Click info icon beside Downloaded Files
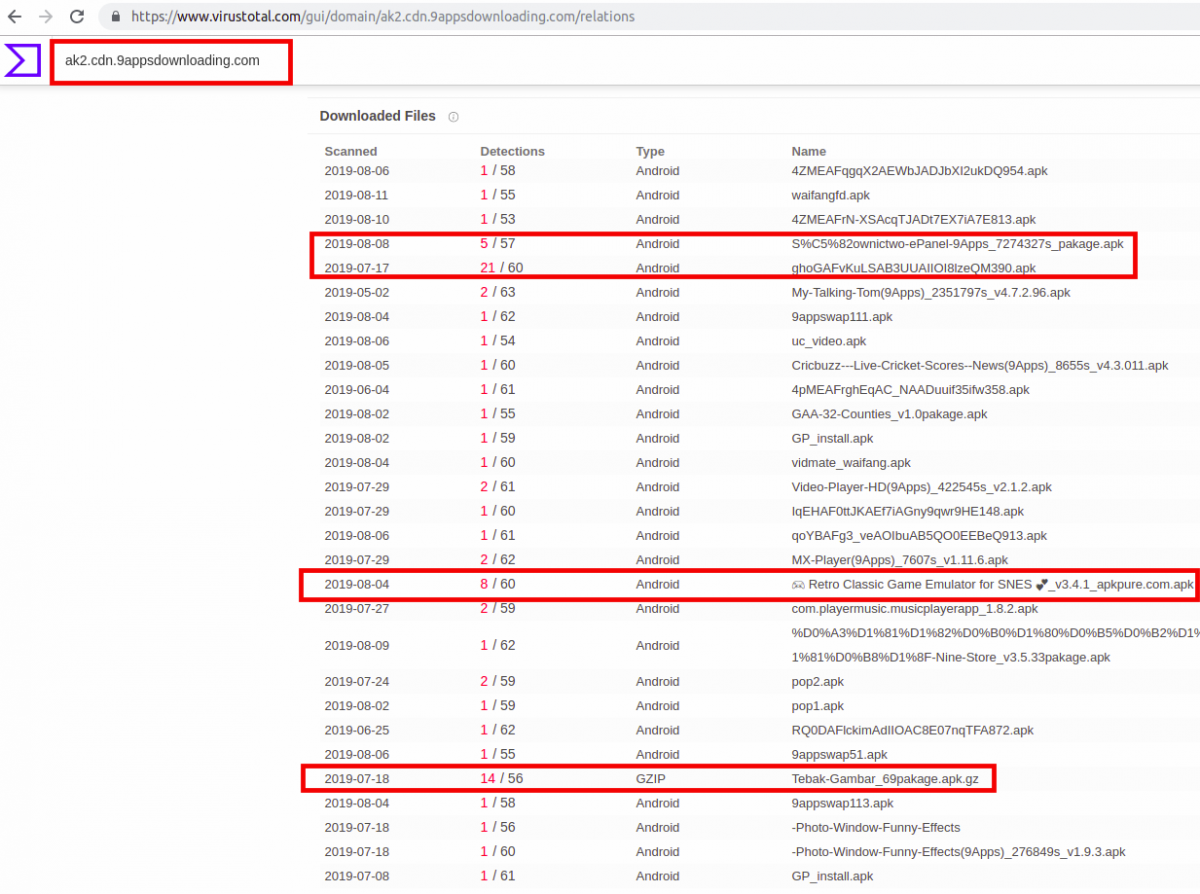The image size is (1200, 894). tap(453, 117)
